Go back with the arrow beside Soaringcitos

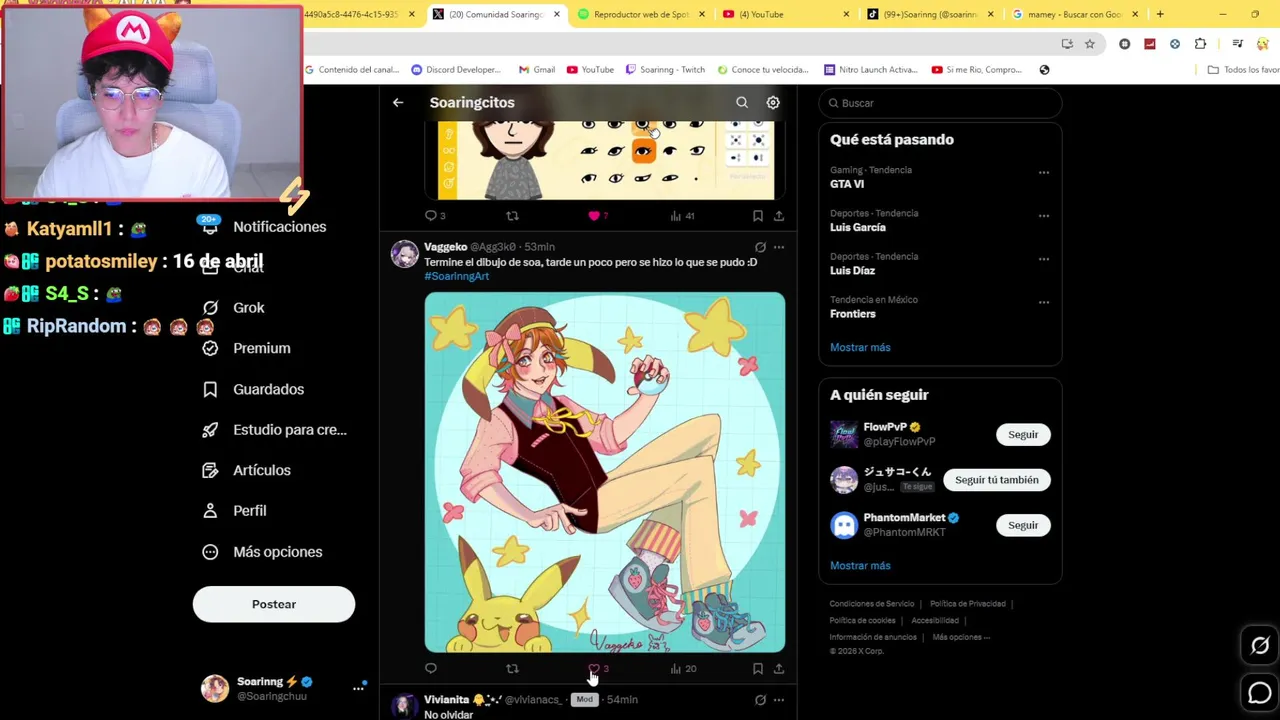coord(398,102)
